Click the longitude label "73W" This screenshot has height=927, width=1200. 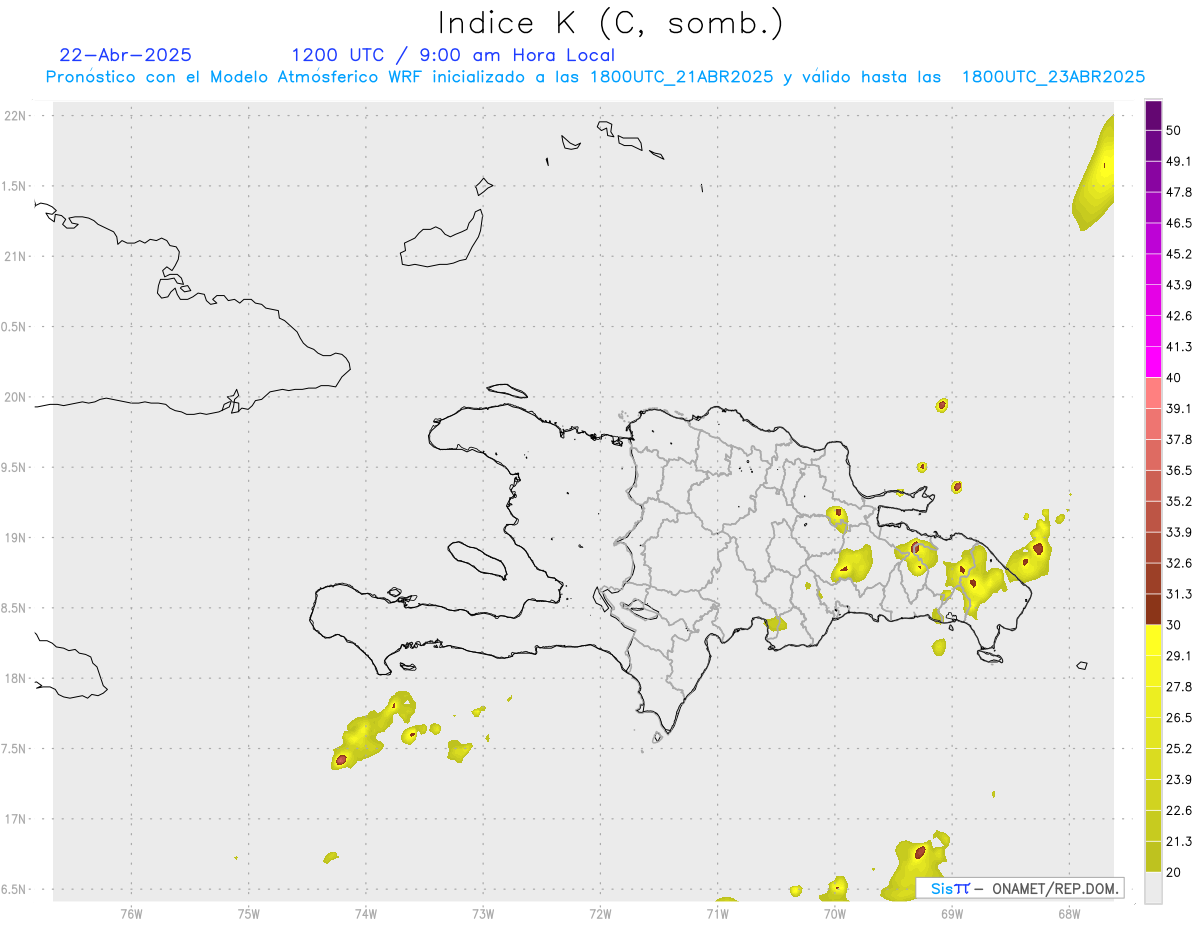[x=483, y=914]
